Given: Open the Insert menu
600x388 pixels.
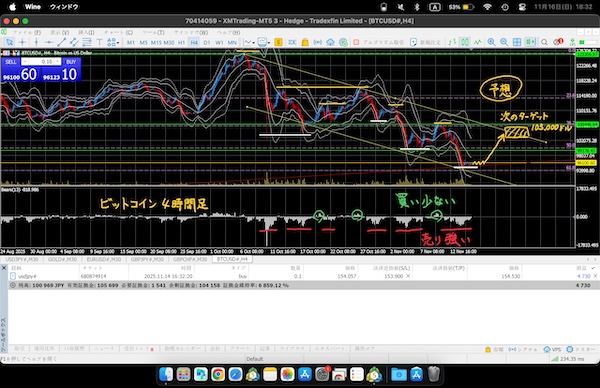Looking at the screenshot, I should pos(86,33).
